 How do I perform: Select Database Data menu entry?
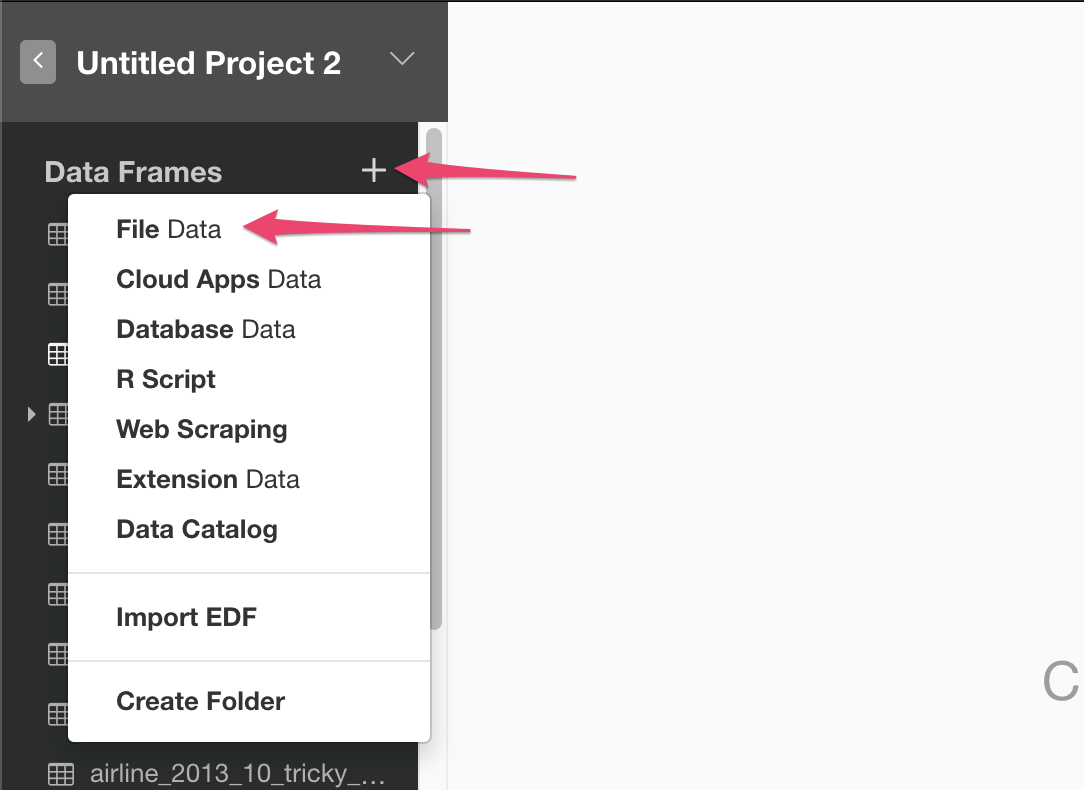pos(205,329)
